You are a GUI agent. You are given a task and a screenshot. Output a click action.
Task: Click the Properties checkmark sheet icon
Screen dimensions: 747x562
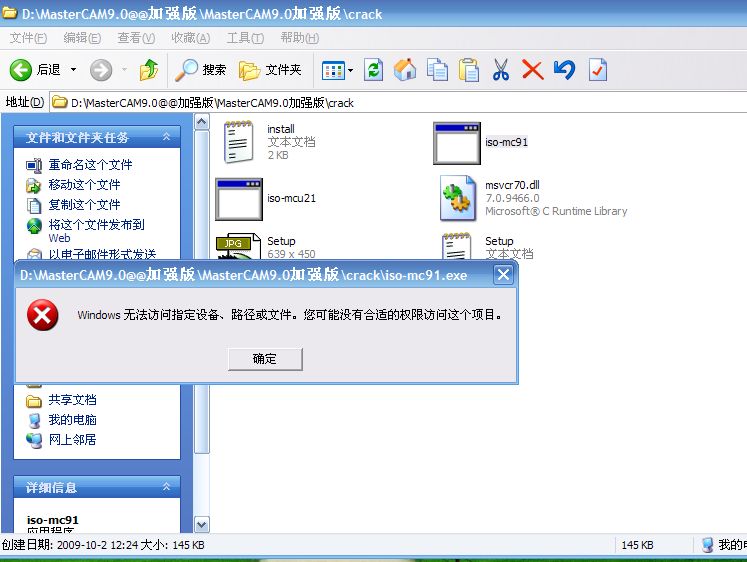coord(597,70)
